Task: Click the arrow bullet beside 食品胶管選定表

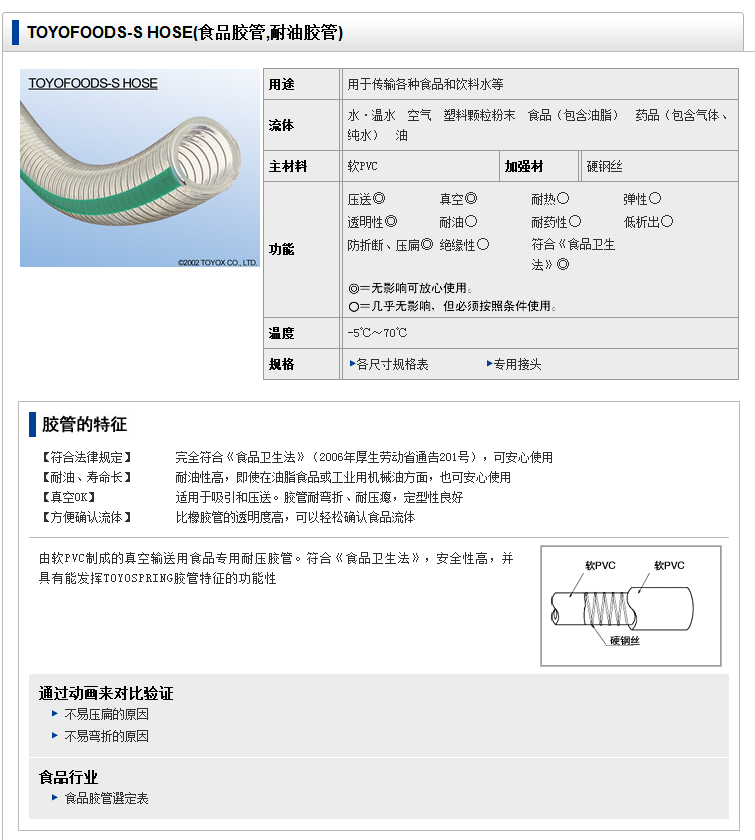Action: [x=55, y=798]
